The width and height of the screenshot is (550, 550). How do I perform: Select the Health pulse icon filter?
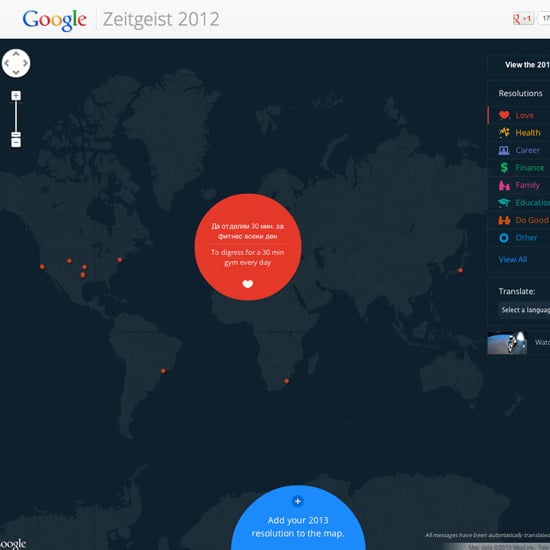pyautogui.click(x=504, y=133)
